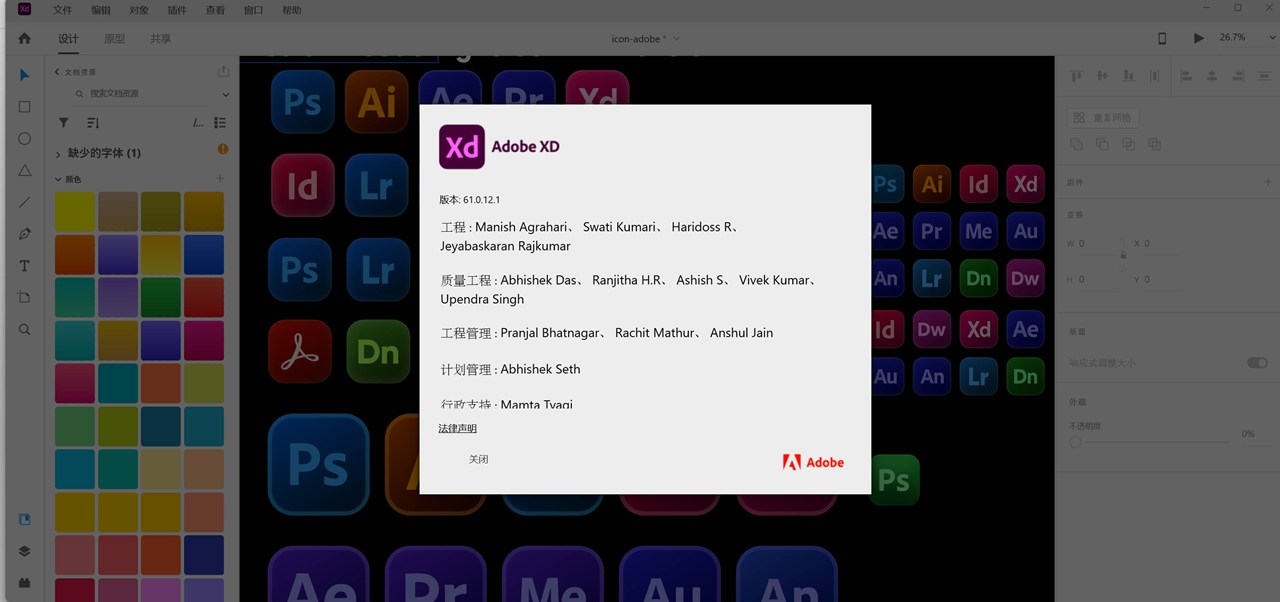Click the boolean Add union icon

click(1077, 144)
